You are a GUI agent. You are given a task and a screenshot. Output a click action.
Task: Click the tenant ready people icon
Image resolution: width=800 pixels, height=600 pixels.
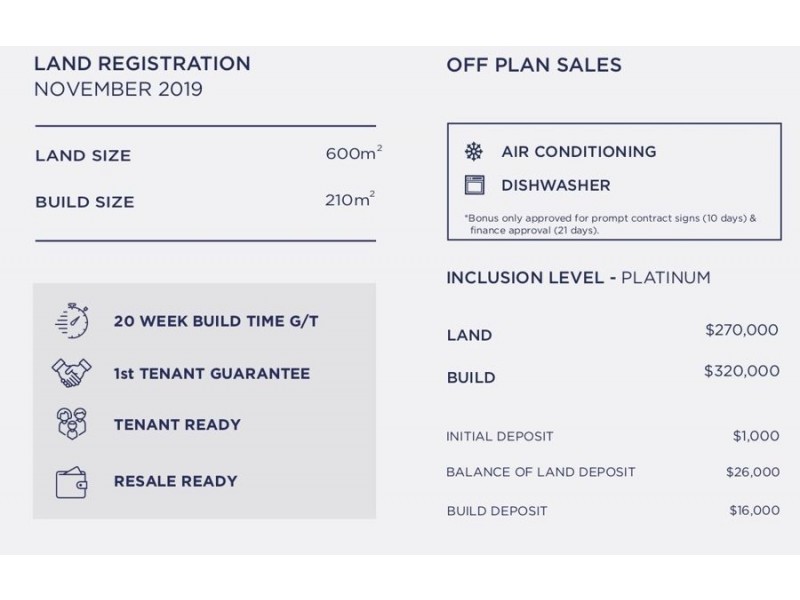[70, 424]
